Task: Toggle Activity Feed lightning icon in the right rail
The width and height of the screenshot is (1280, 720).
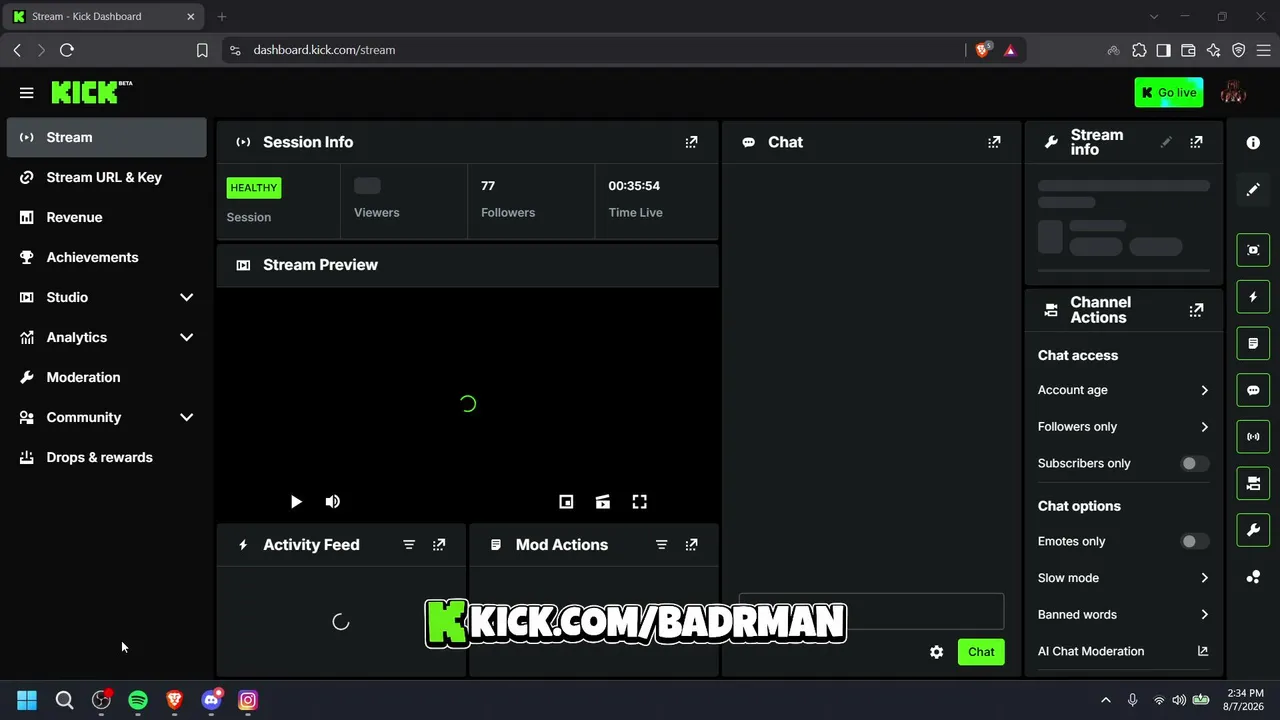Action: (x=1253, y=297)
